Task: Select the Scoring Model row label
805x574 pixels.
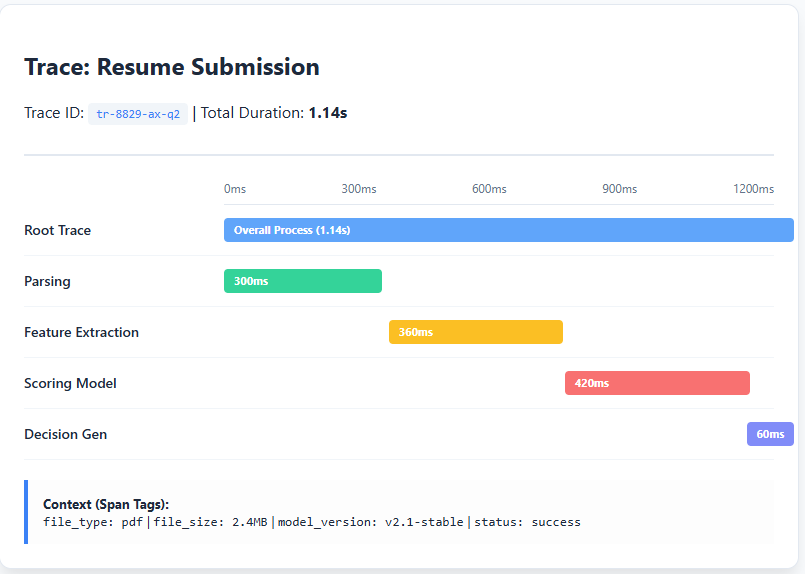Action: click(70, 383)
